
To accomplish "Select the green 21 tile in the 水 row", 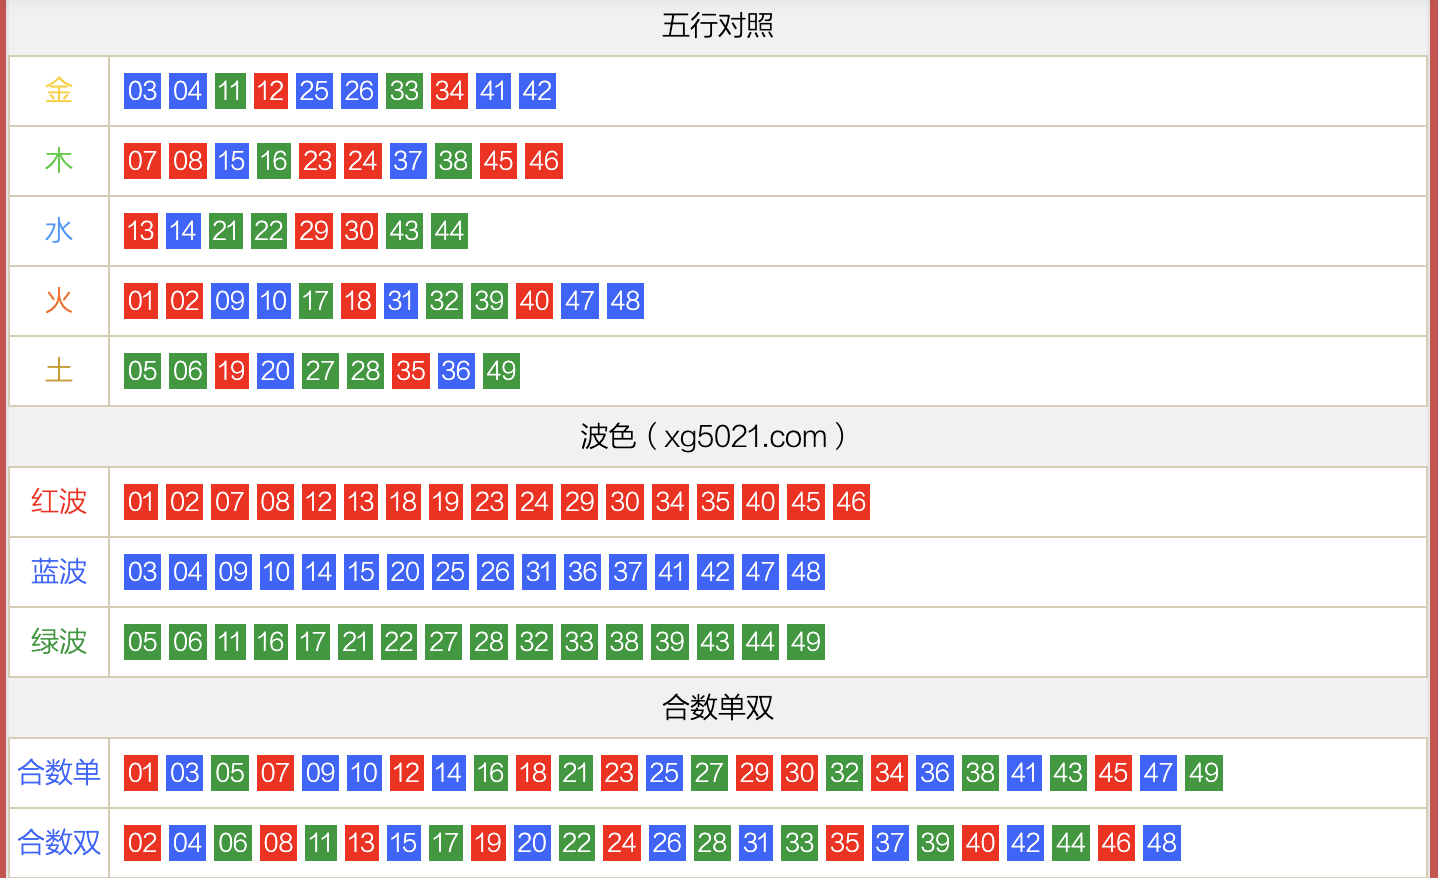I will [x=226, y=230].
